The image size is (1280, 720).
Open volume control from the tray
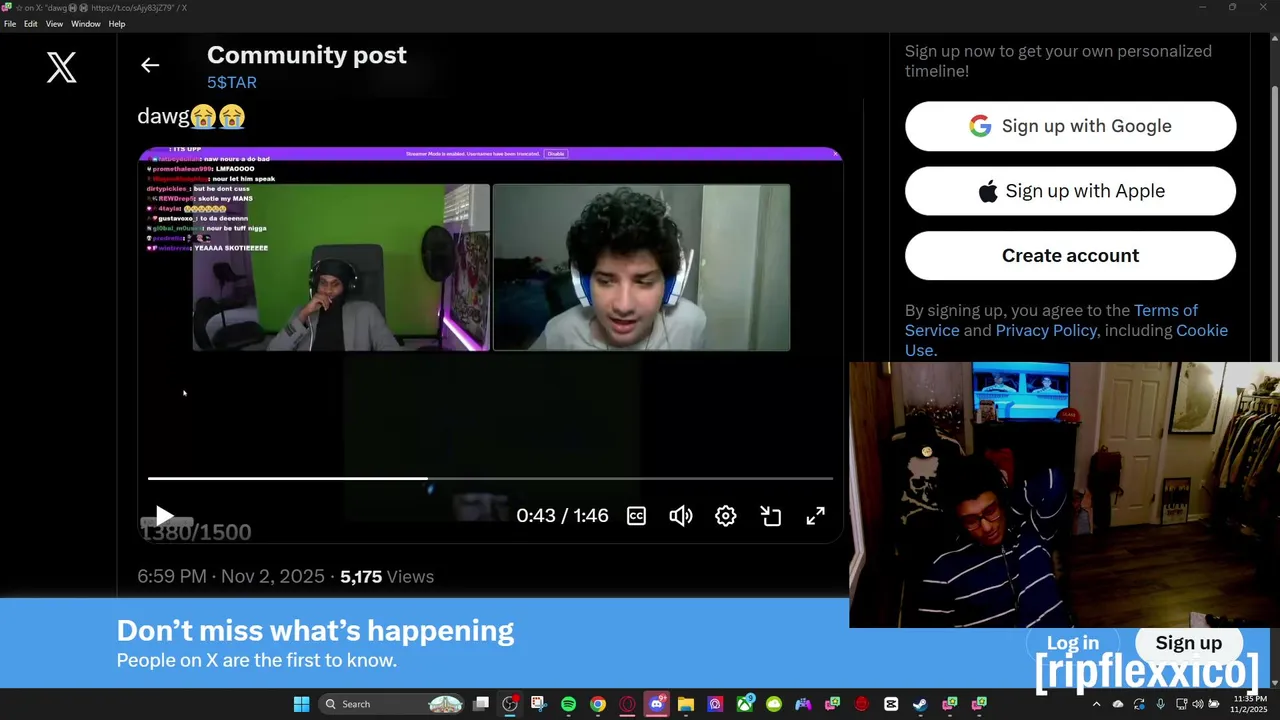click(x=1198, y=704)
